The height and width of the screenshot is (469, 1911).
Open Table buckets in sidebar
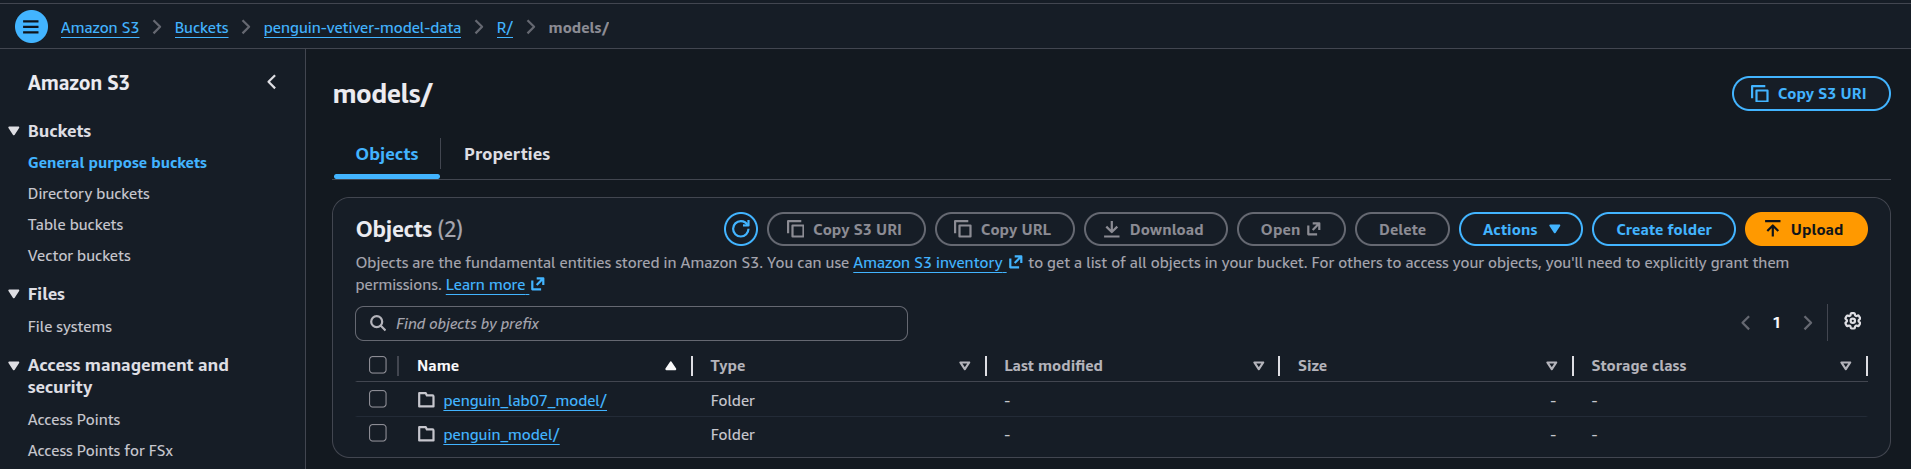click(x=75, y=224)
